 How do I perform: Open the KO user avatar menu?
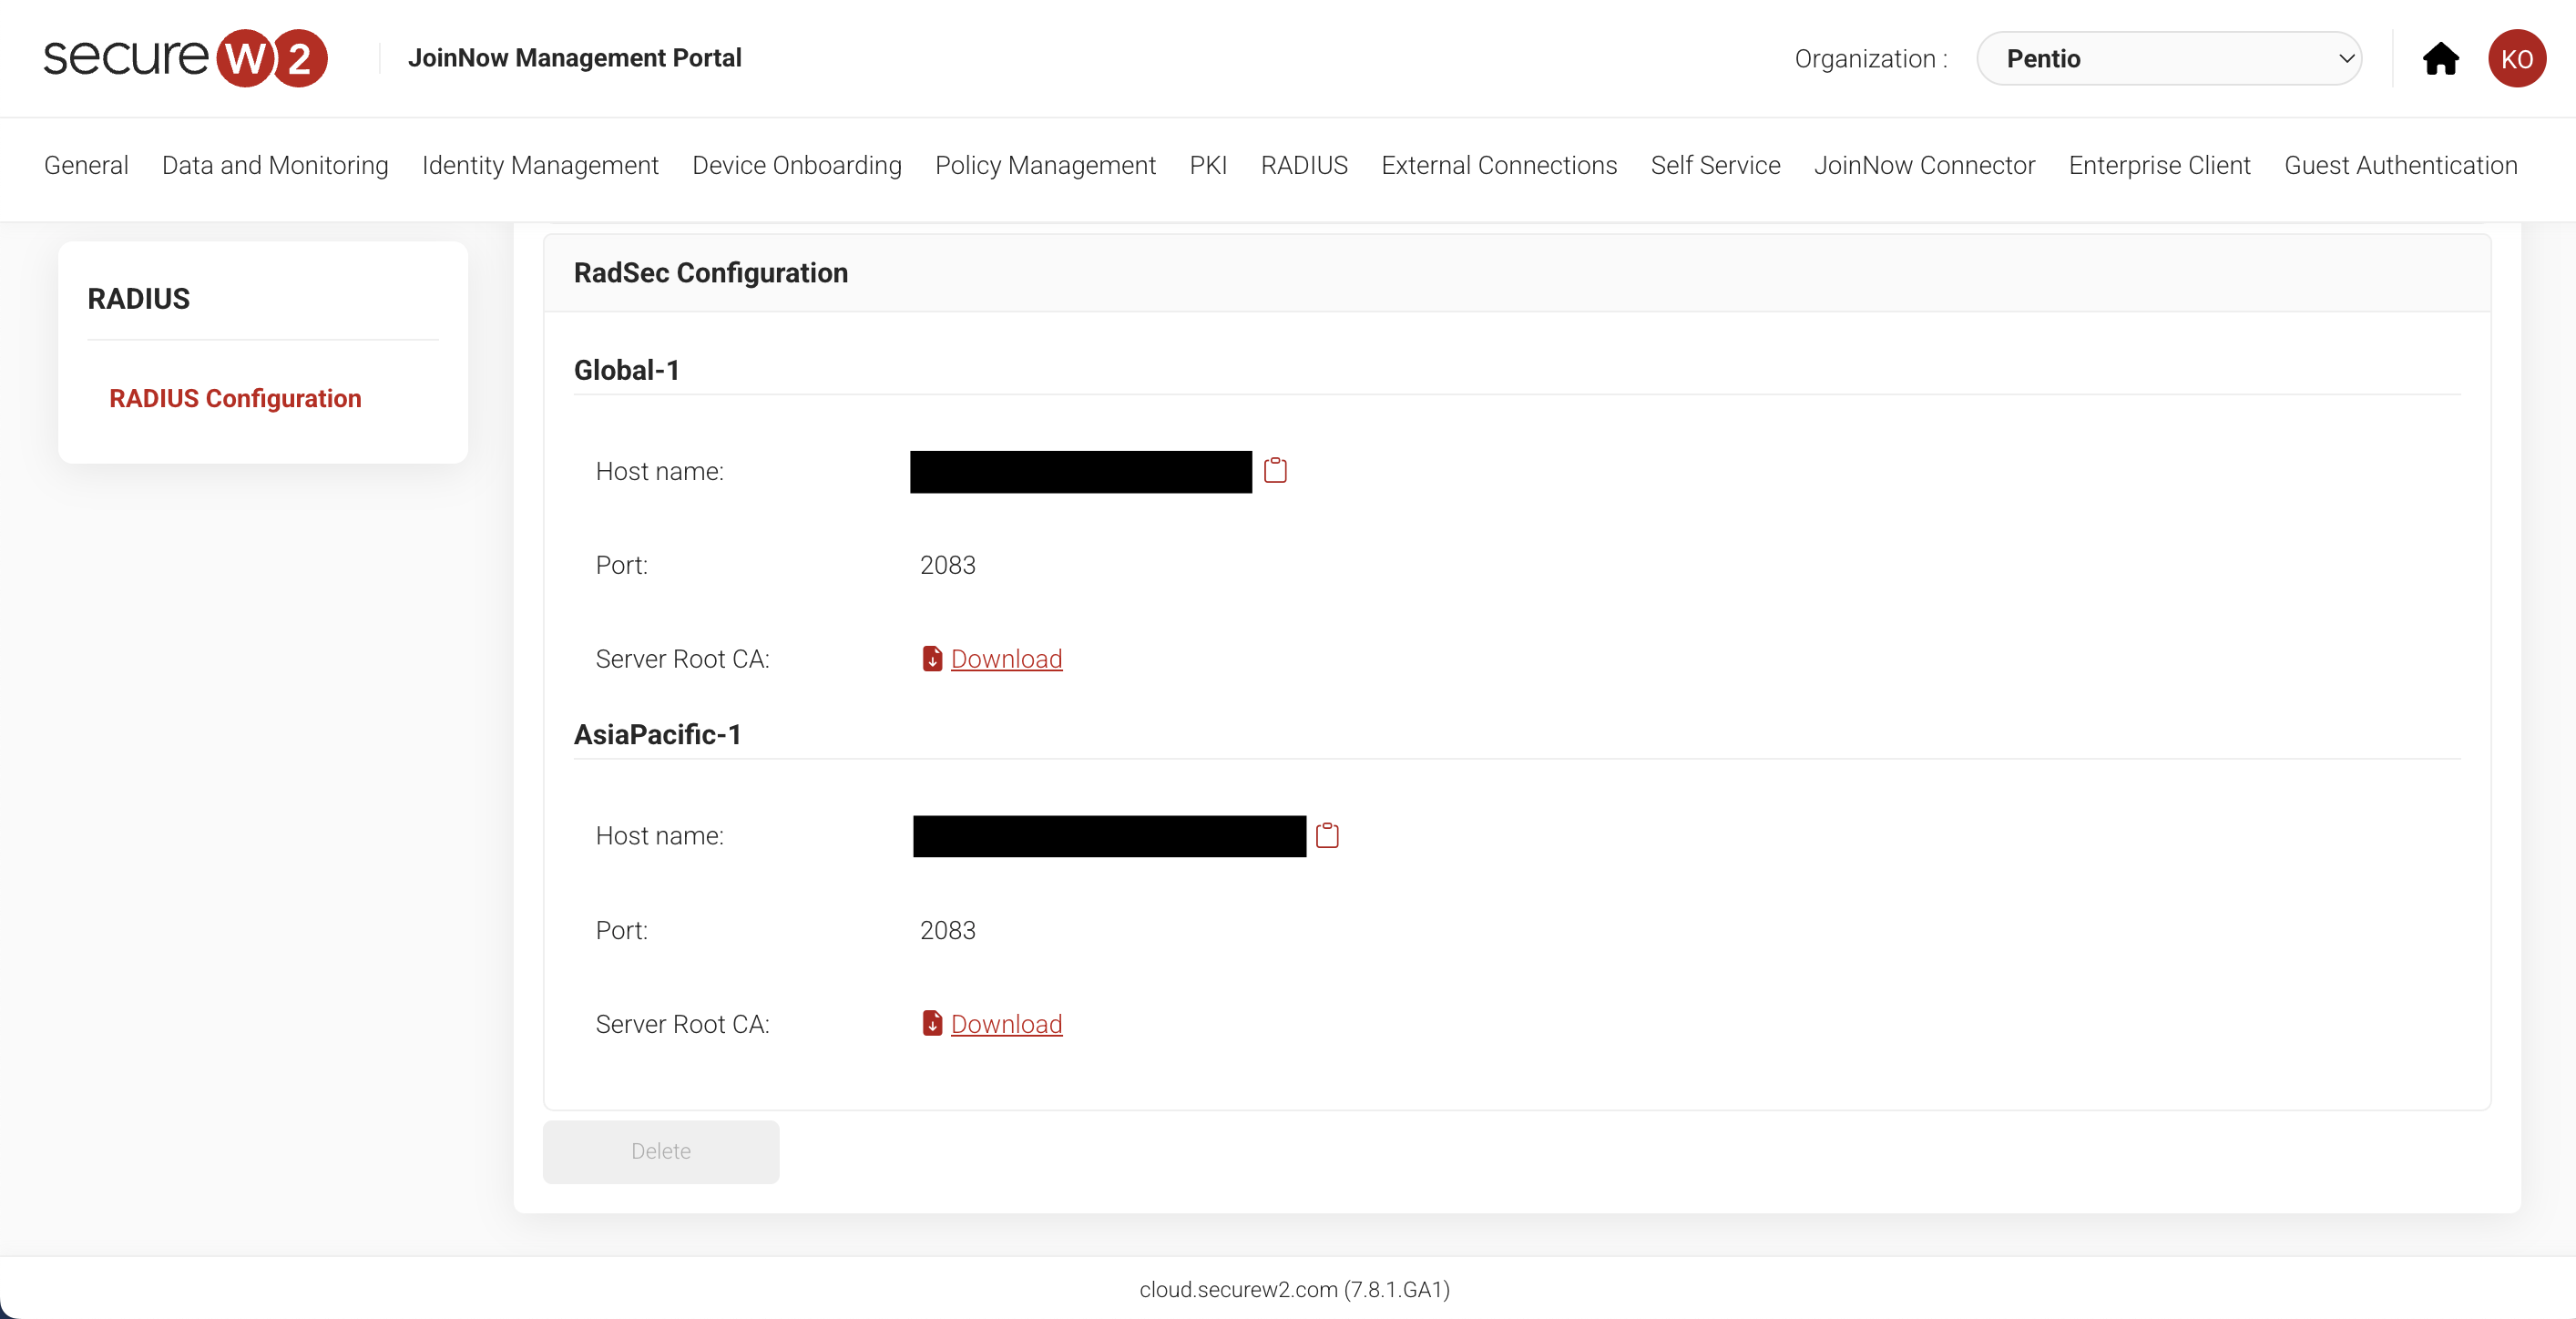point(2516,59)
